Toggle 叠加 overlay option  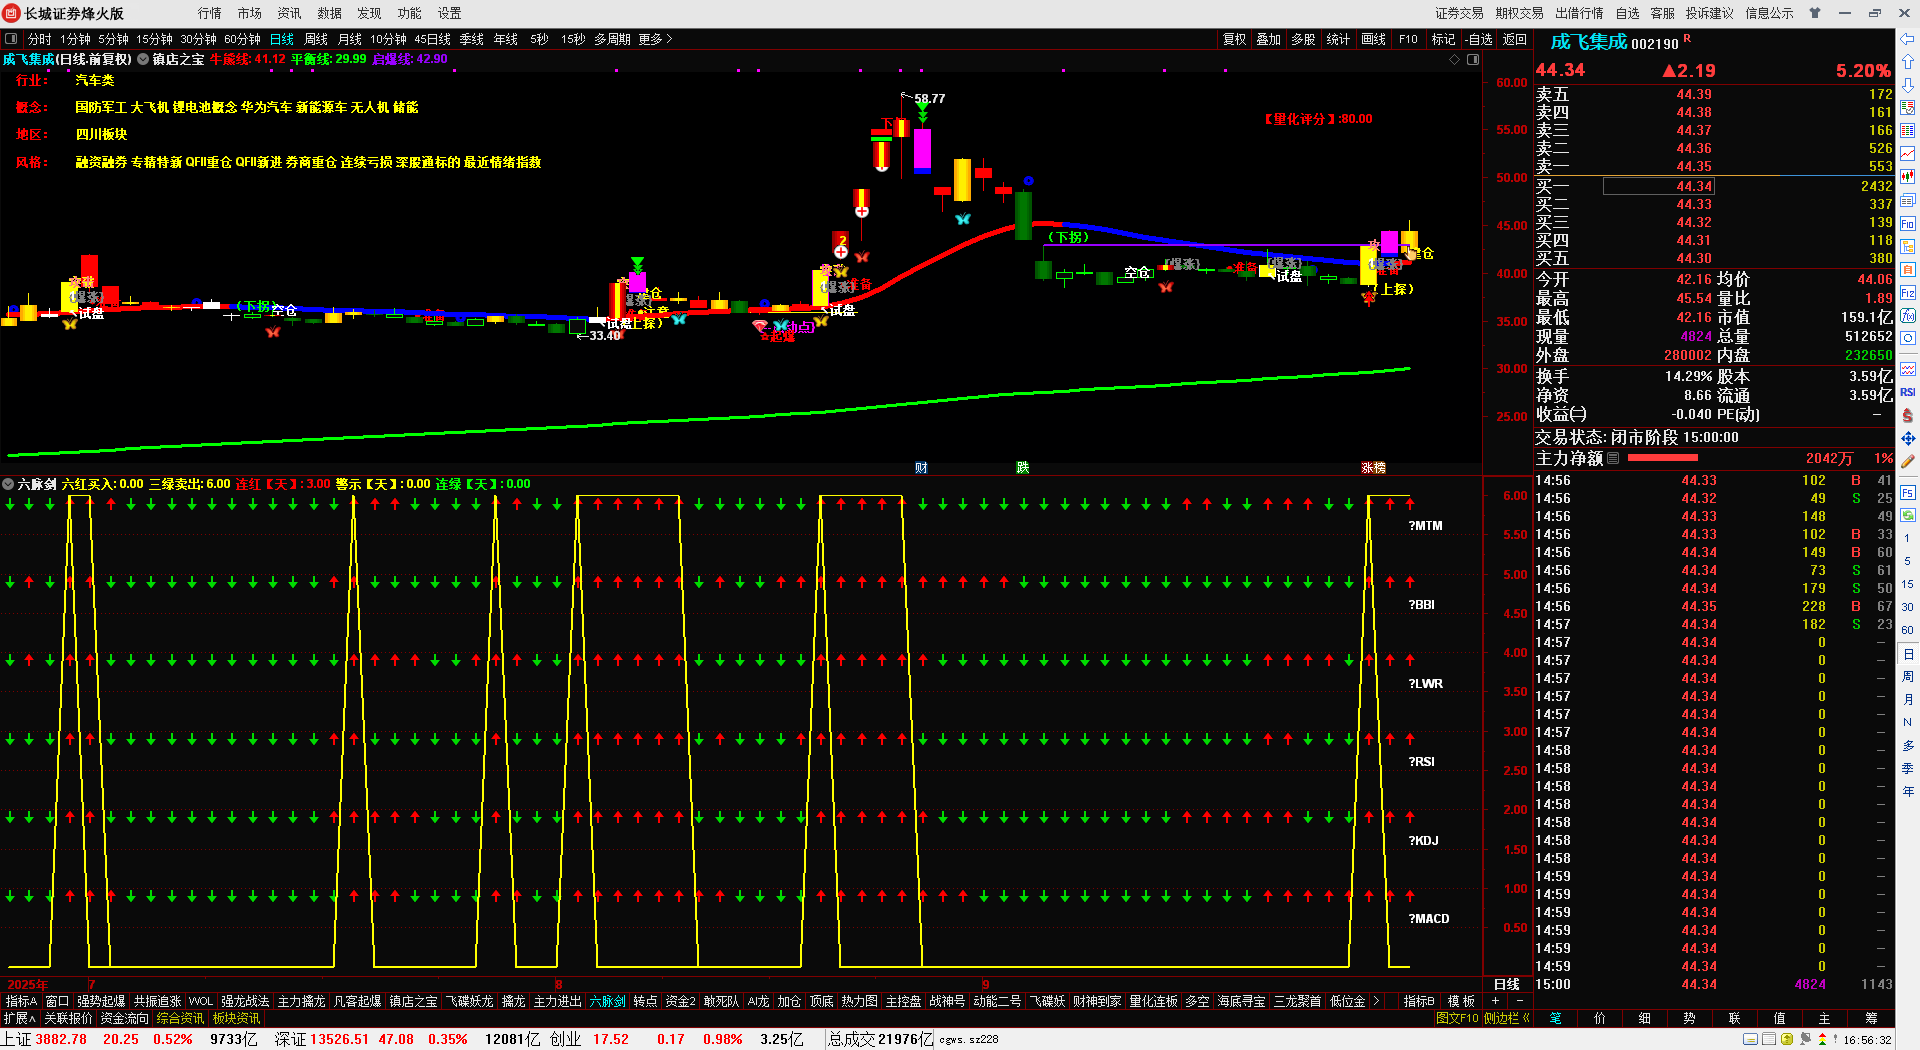pos(1269,39)
